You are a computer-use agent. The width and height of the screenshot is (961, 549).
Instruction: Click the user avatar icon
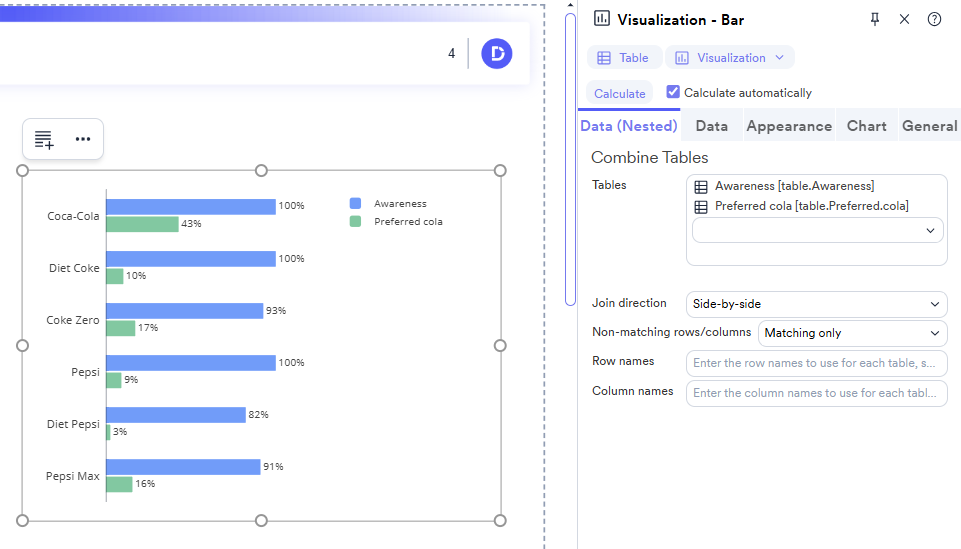coord(496,54)
